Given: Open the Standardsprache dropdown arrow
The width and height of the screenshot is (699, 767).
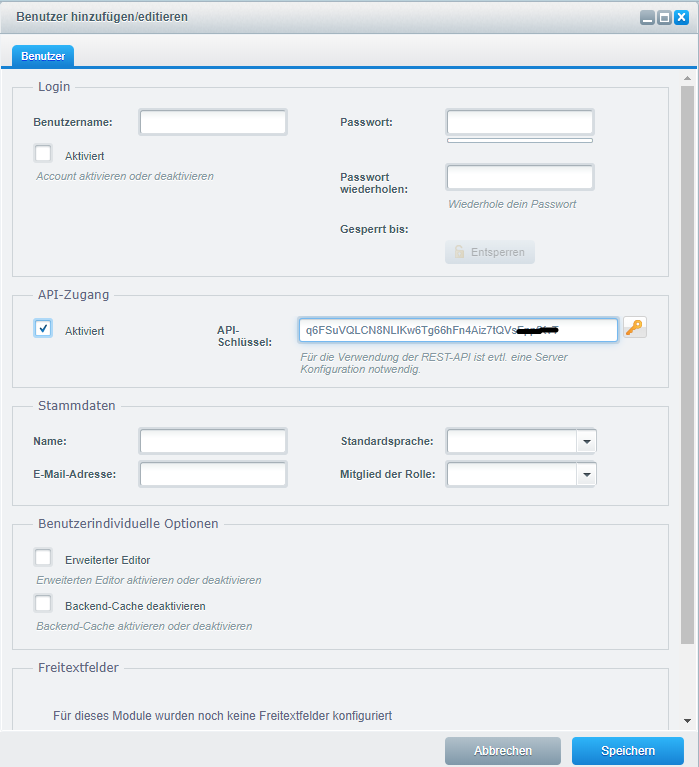Looking at the screenshot, I should [586, 441].
